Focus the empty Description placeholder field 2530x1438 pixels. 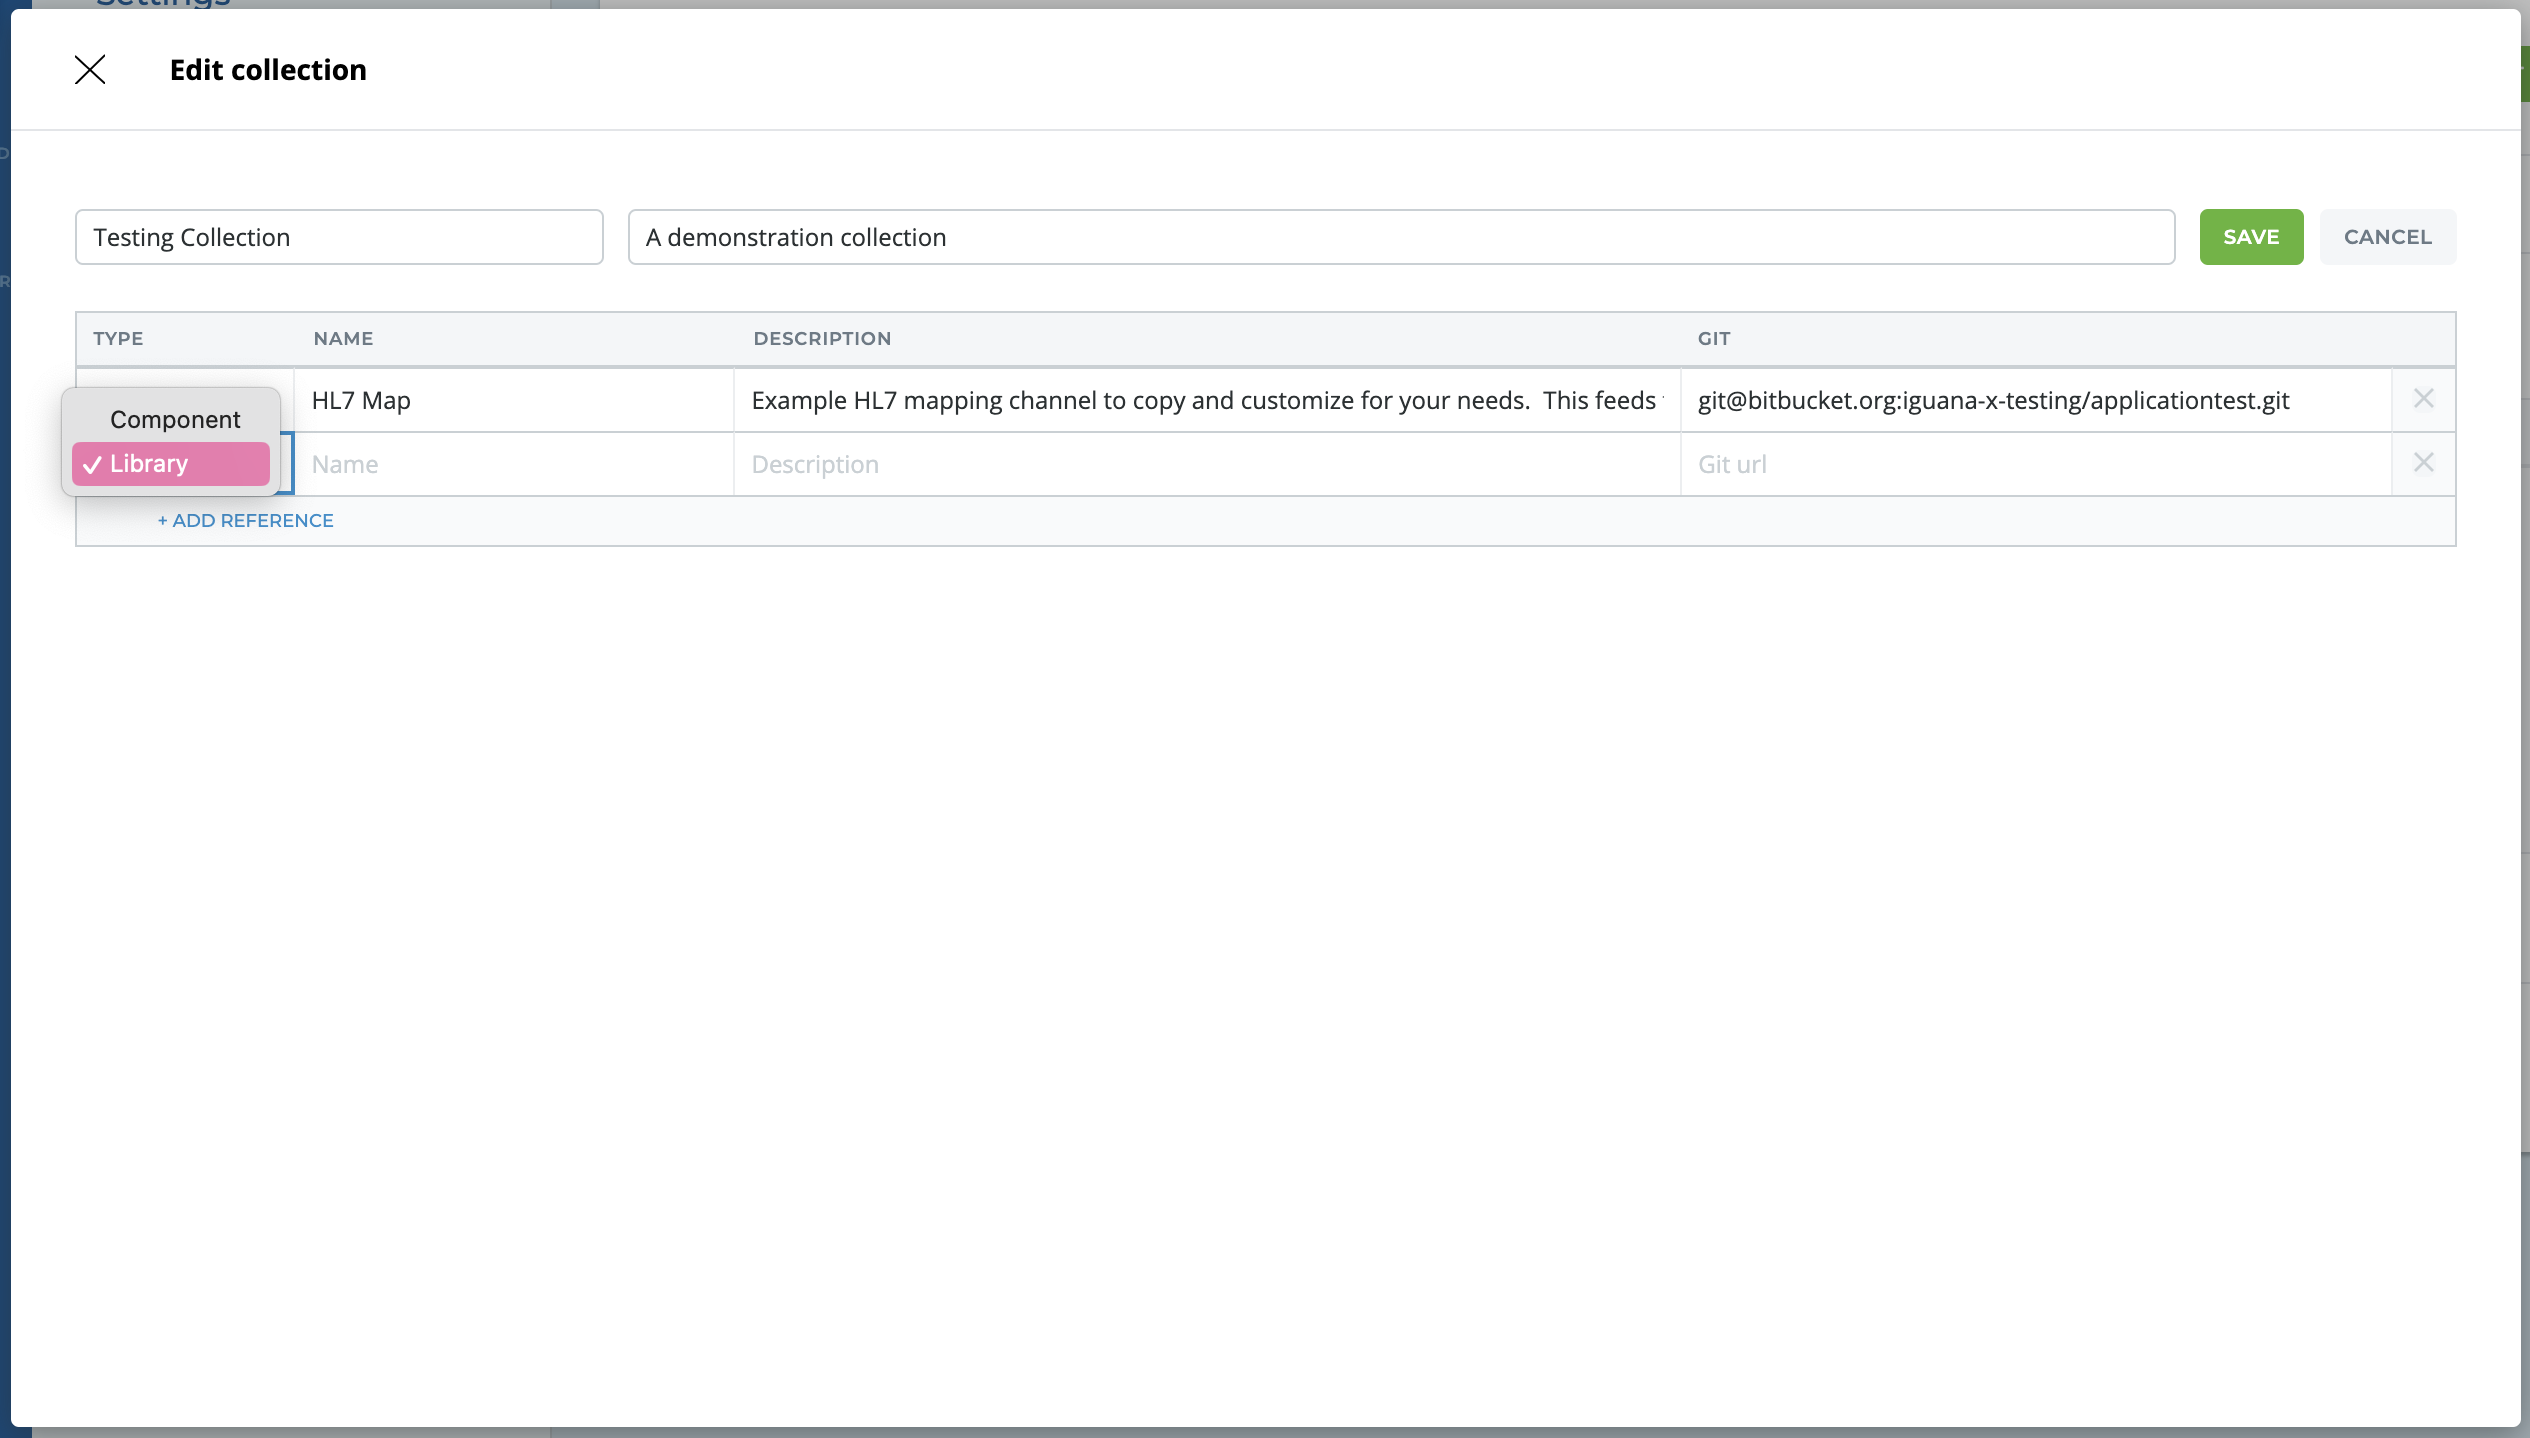[x=1205, y=465]
